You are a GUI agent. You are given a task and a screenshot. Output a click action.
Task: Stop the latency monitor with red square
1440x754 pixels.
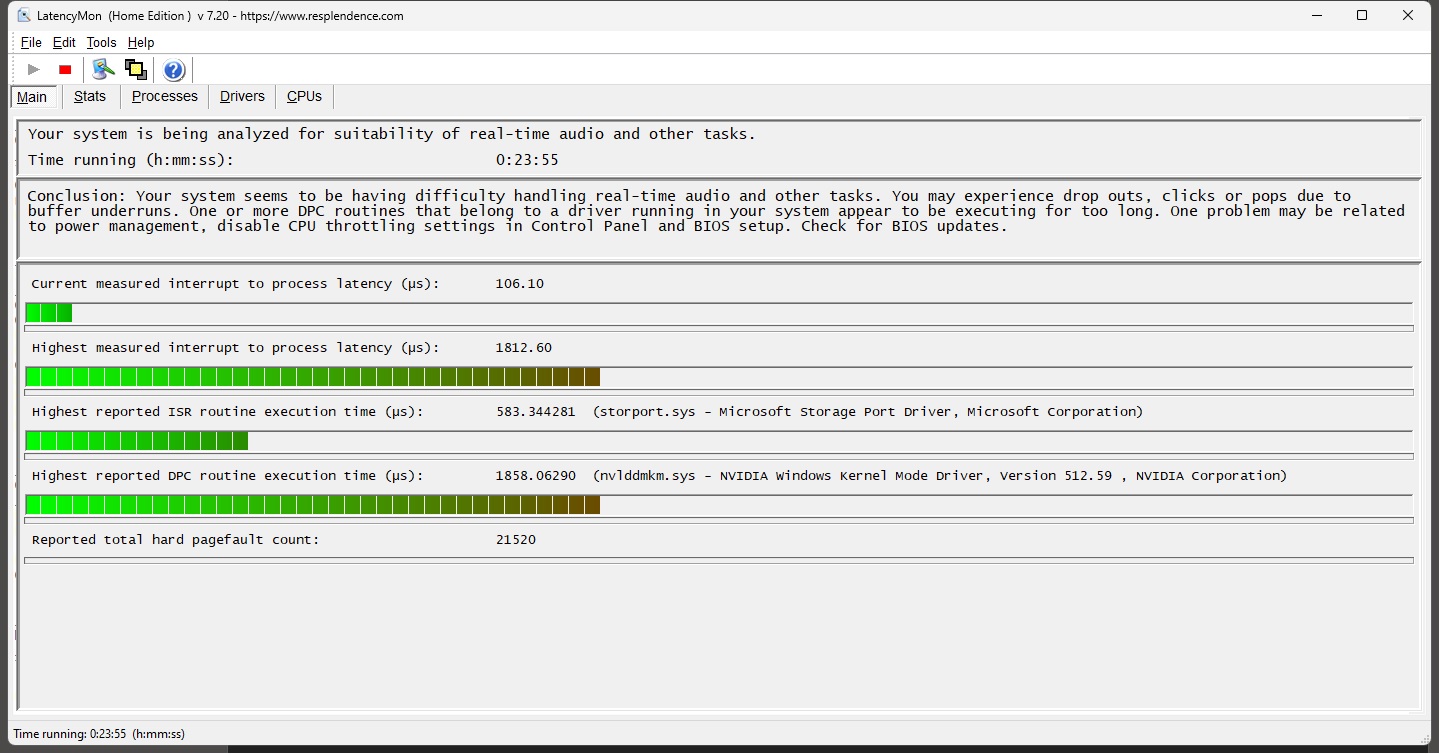point(65,70)
